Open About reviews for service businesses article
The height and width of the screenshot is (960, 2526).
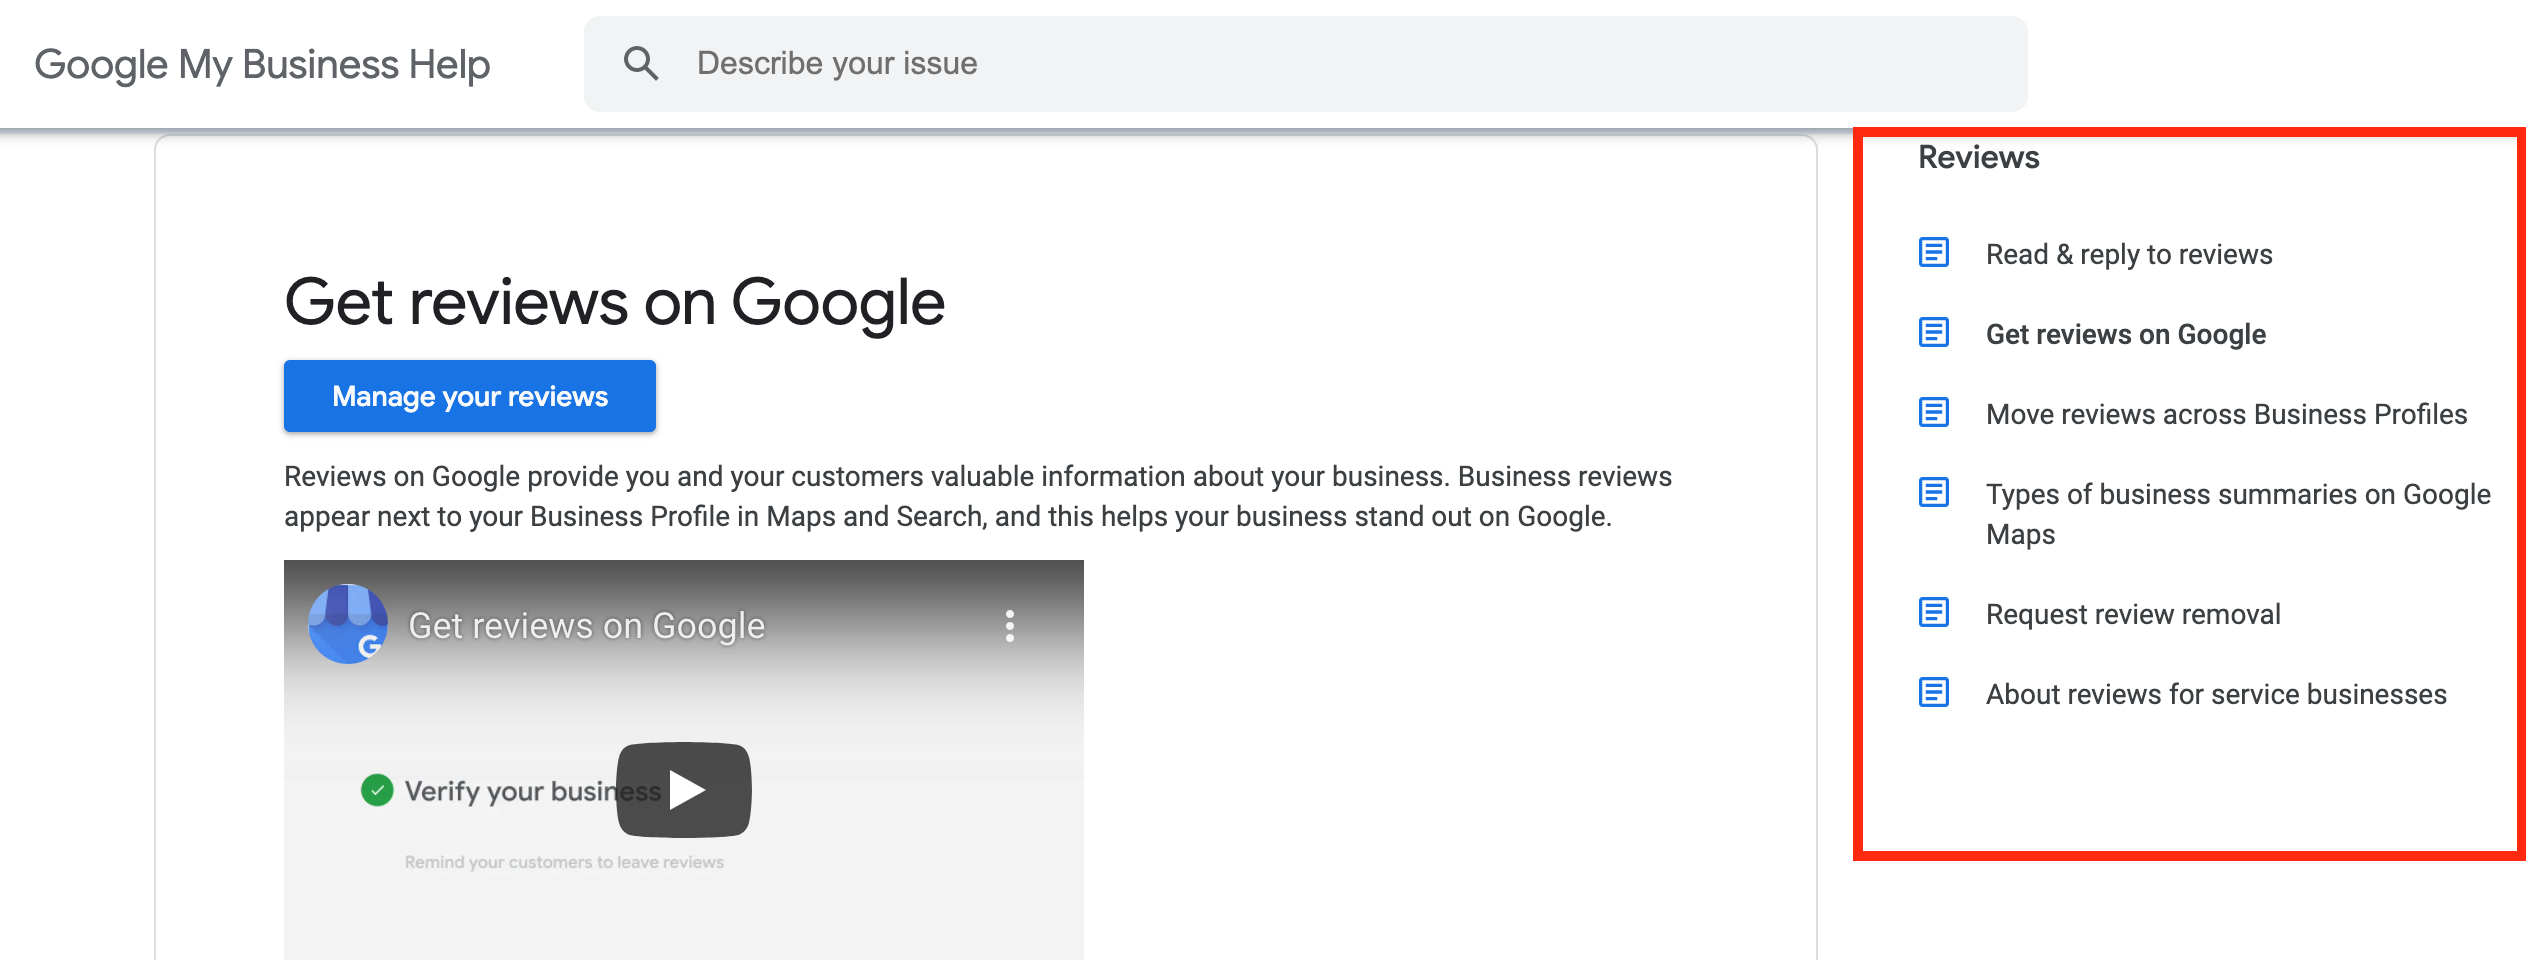(x=2216, y=694)
